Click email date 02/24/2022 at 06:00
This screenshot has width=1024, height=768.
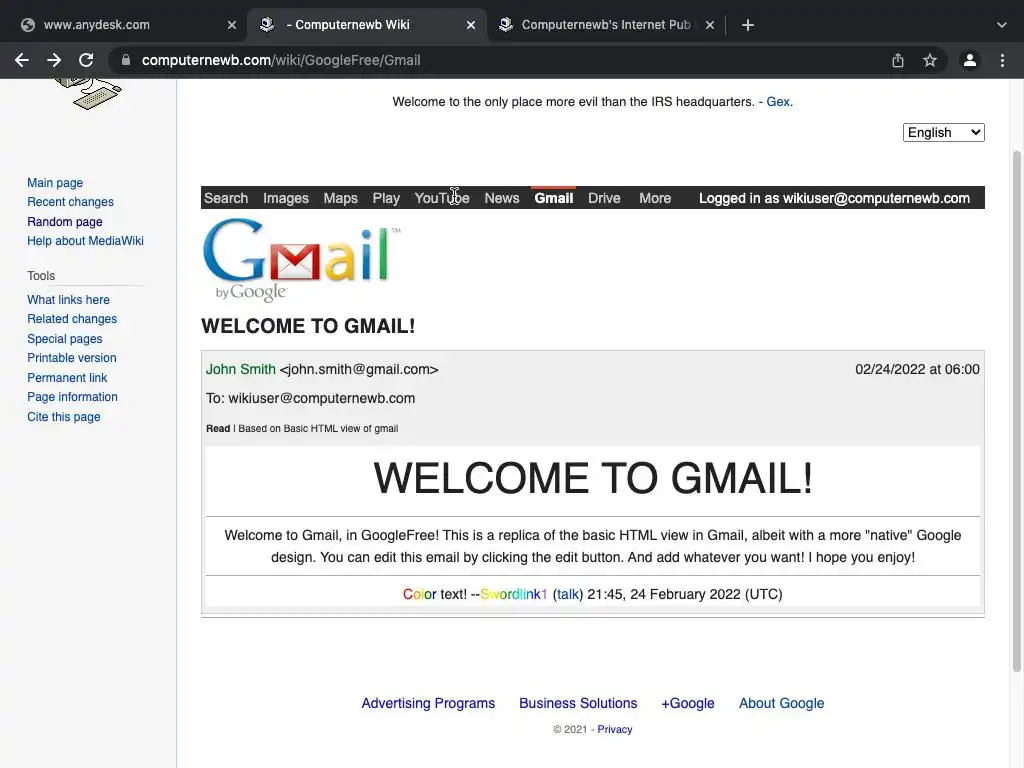(918, 369)
